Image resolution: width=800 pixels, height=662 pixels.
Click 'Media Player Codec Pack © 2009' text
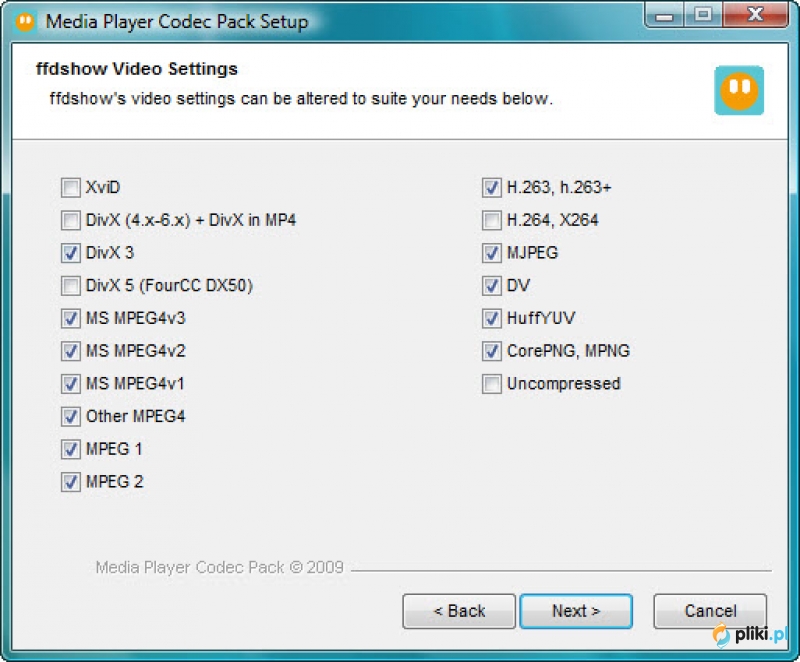click(x=219, y=567)
